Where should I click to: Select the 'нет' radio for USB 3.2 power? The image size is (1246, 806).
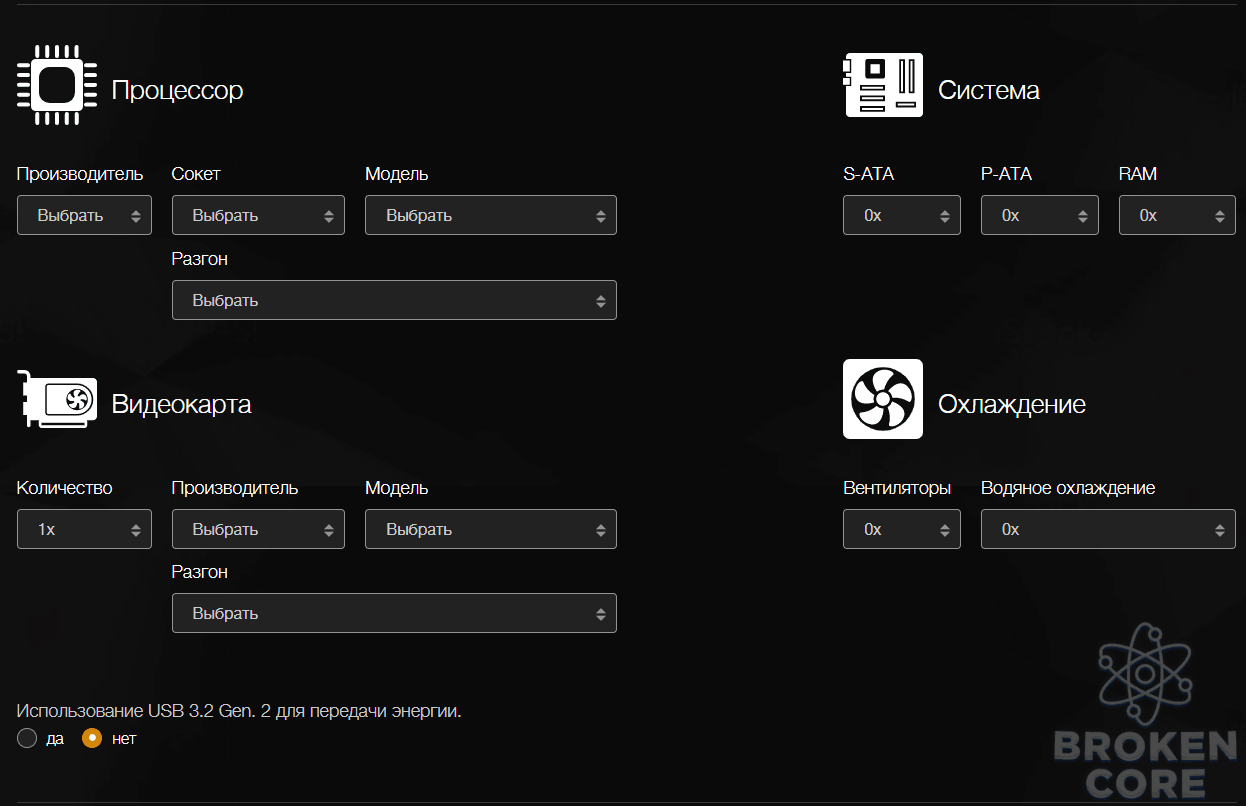(92, 739)
